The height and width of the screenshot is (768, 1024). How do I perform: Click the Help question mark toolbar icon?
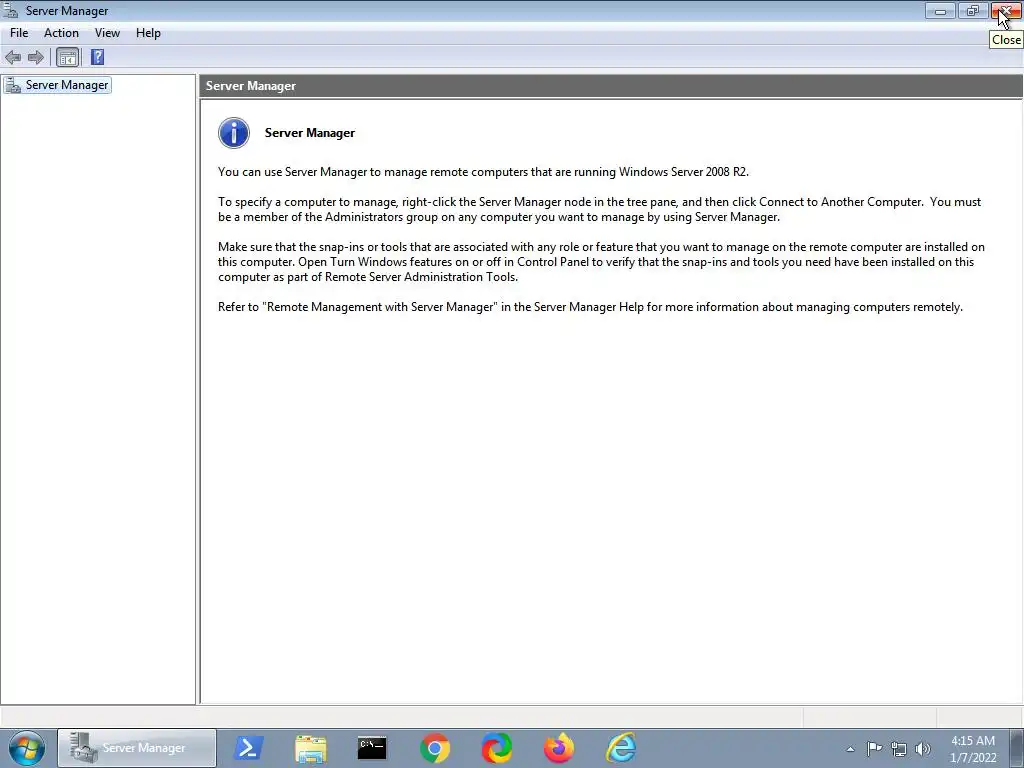(x=97, y=57)
